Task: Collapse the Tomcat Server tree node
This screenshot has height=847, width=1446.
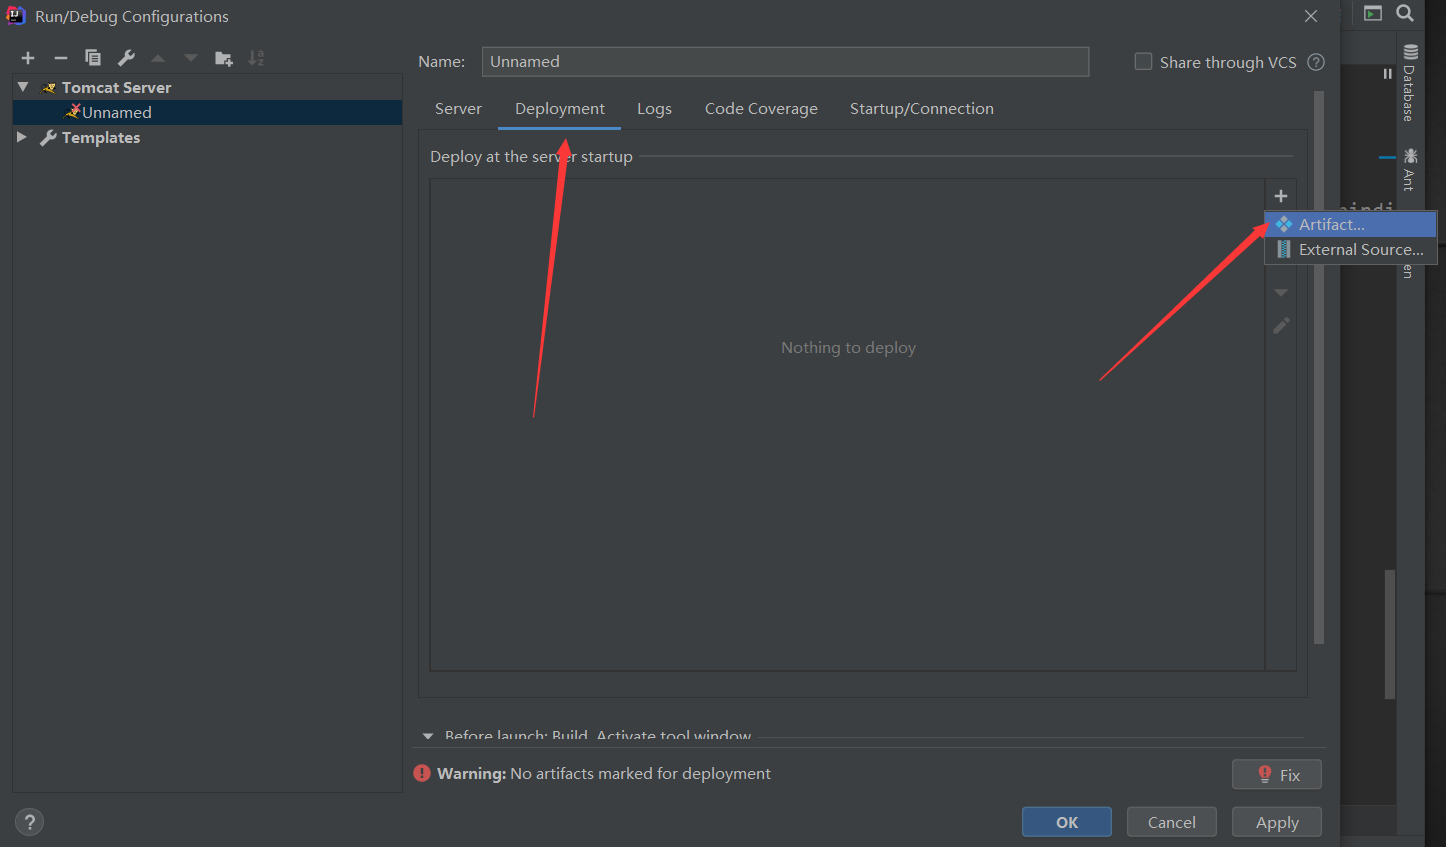Action: click(x=23, y=87)
